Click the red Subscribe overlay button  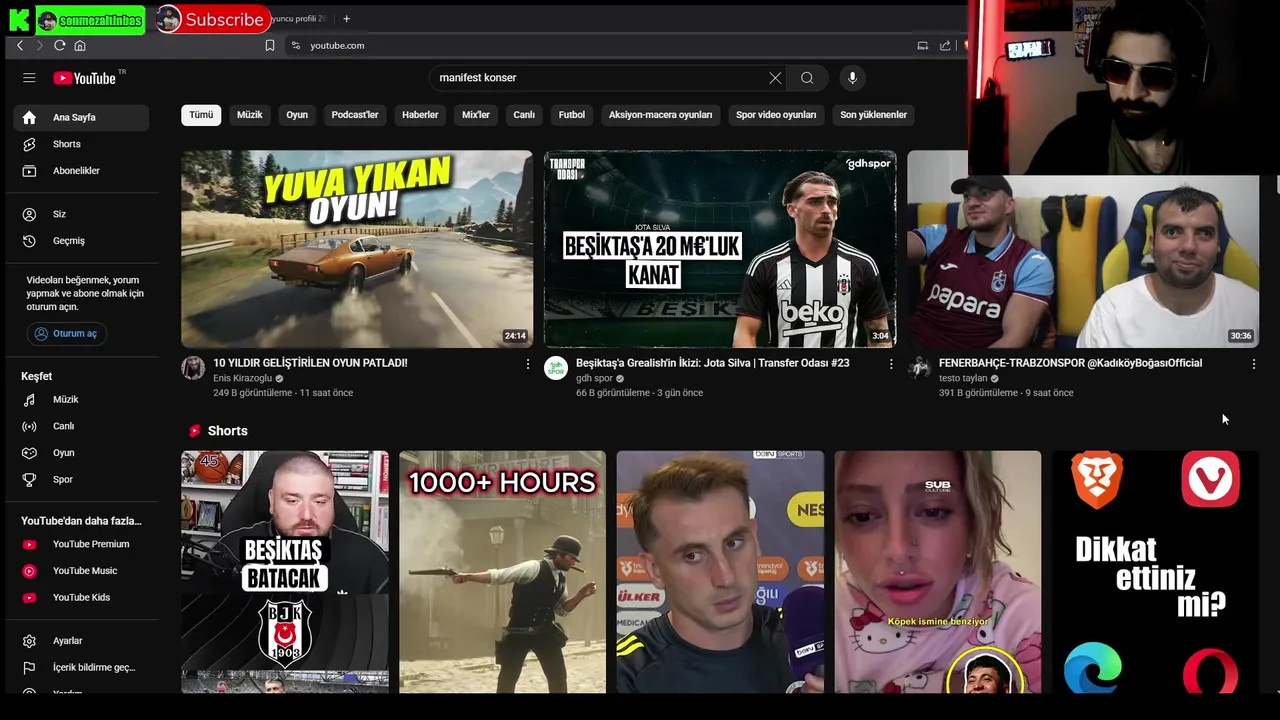point(212,19)
